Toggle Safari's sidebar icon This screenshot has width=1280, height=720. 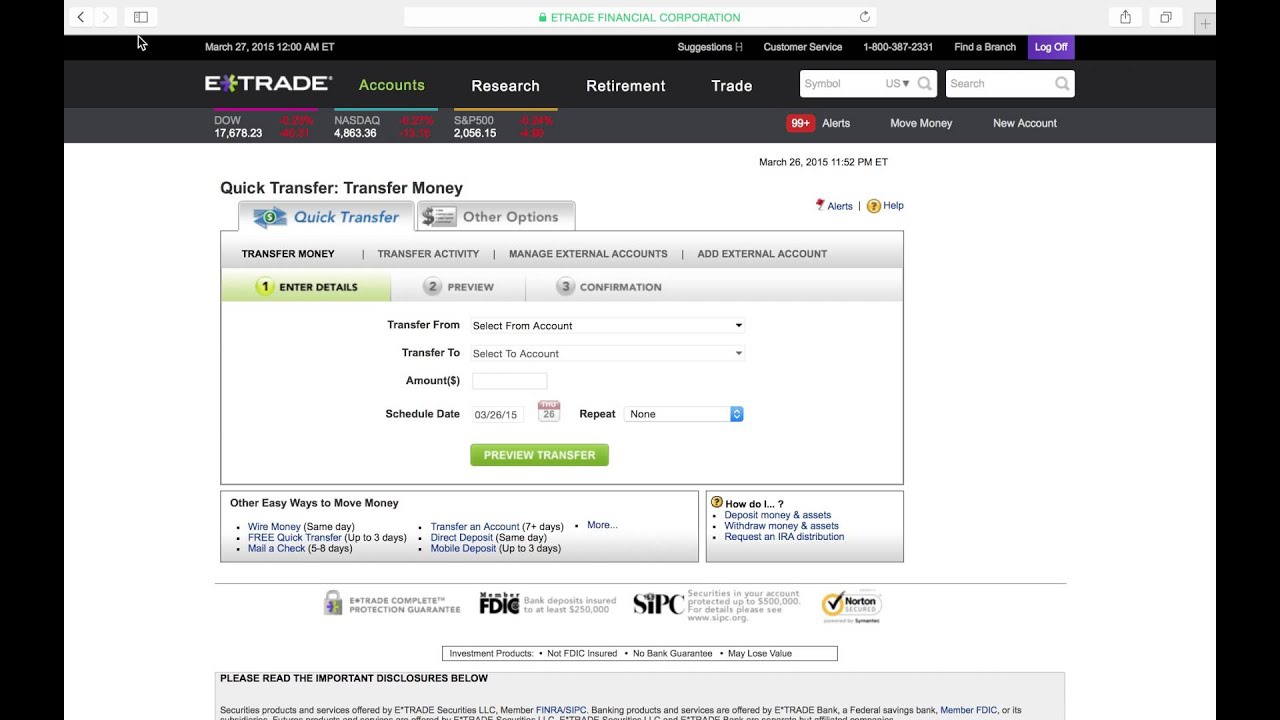141,17
